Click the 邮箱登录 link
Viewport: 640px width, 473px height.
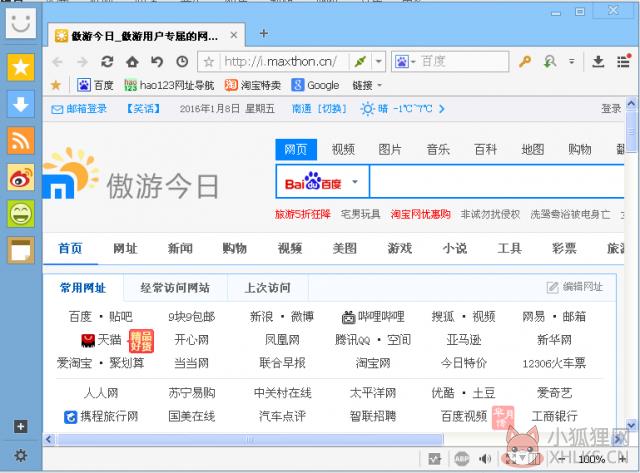pyautogui.click(x=79, y=109)
